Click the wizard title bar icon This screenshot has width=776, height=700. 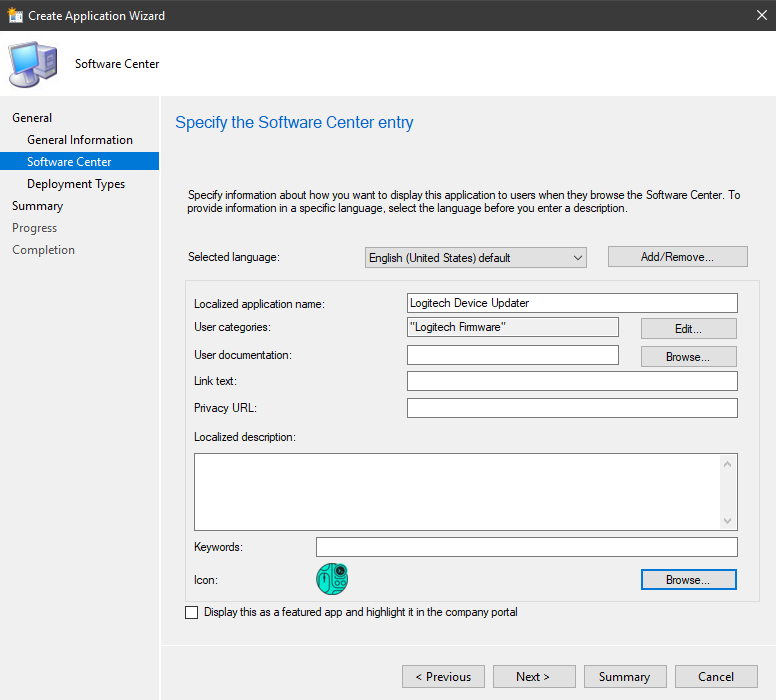pyautogui.click(x=15, y=15)
